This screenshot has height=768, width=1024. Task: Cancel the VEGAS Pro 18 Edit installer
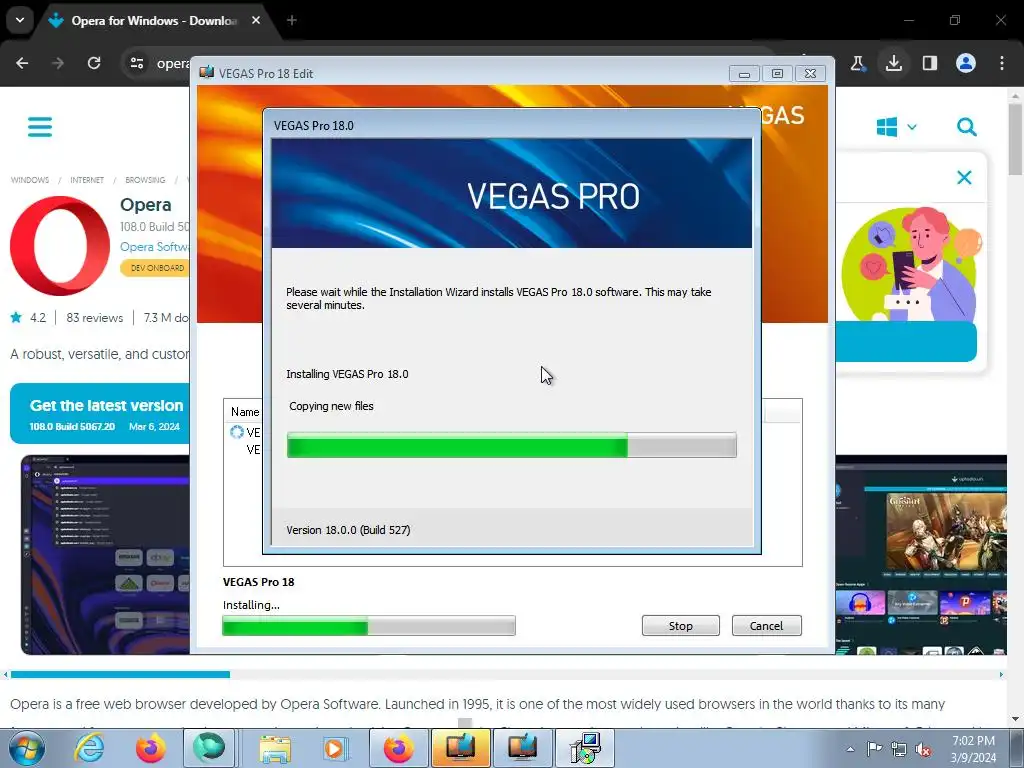pos(766,626)
